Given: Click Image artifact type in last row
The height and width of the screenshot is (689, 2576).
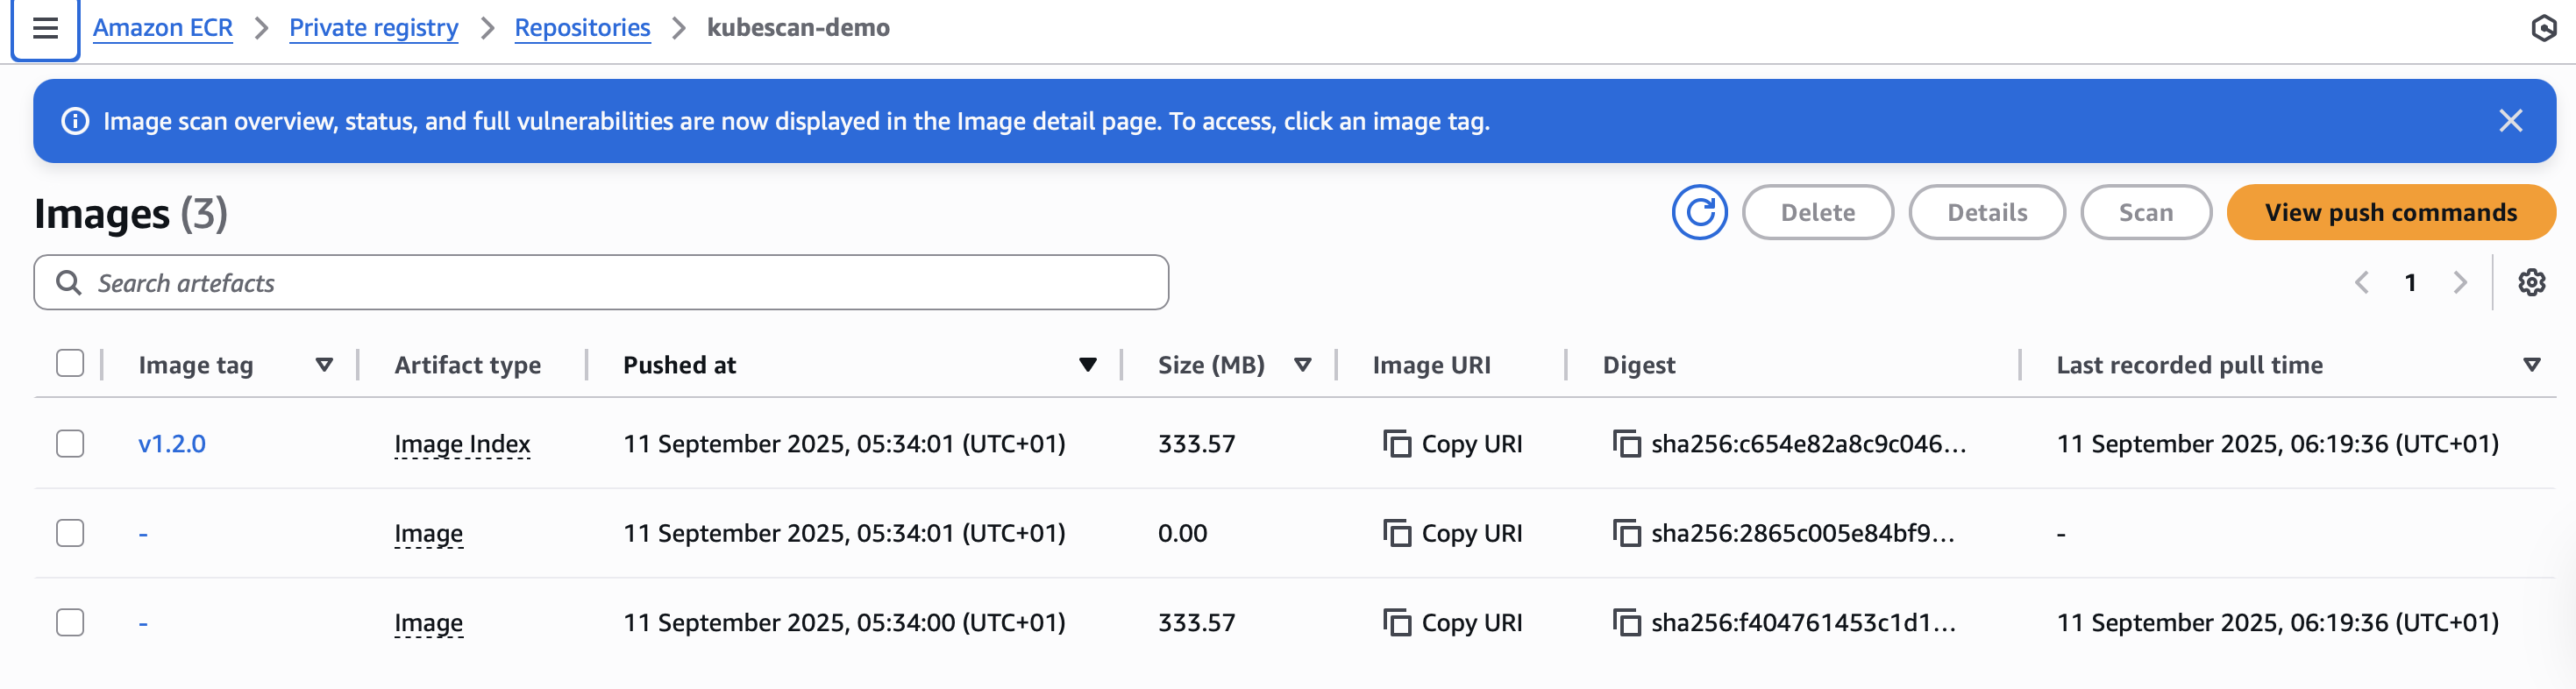Looking at the screenshot, I should [x=428, y=622].
